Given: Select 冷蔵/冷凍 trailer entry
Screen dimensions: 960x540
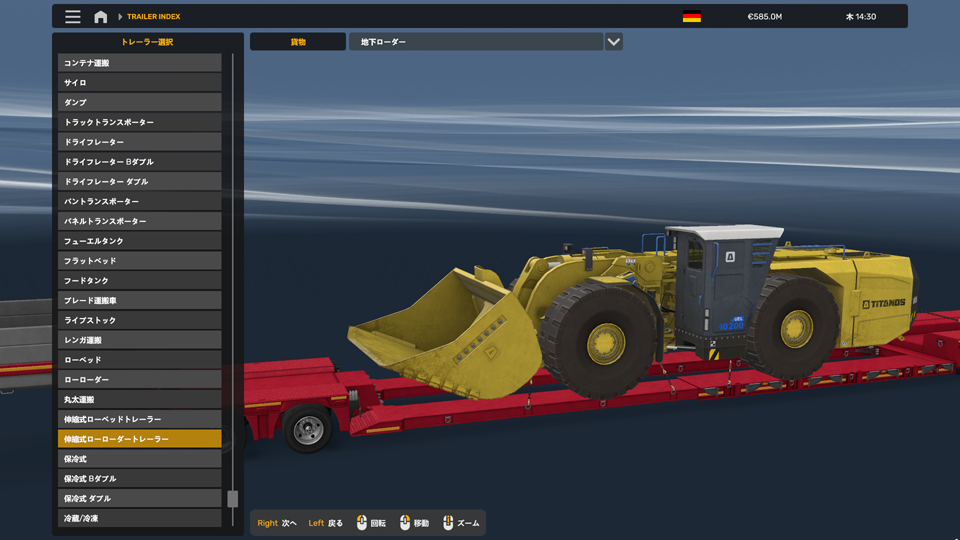Looking at the screenshot, I should point(139,518).
